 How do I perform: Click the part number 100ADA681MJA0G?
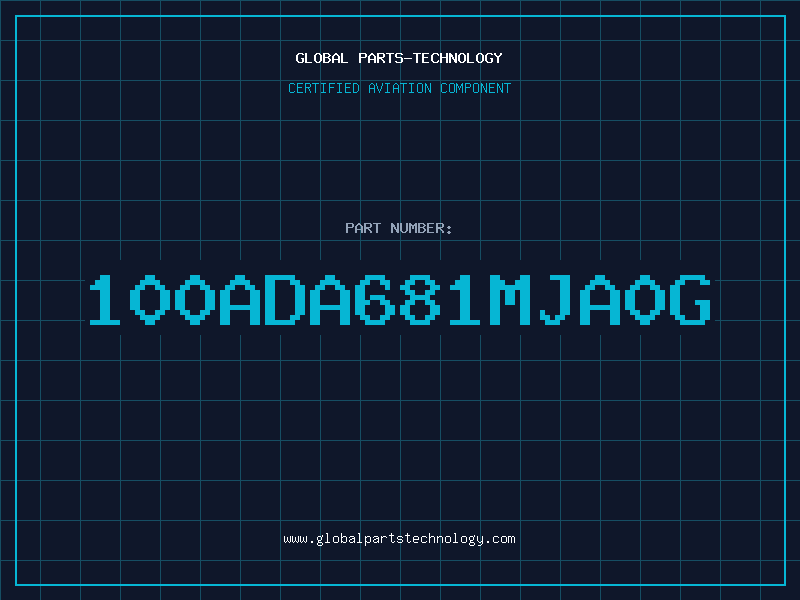point(400,299)
